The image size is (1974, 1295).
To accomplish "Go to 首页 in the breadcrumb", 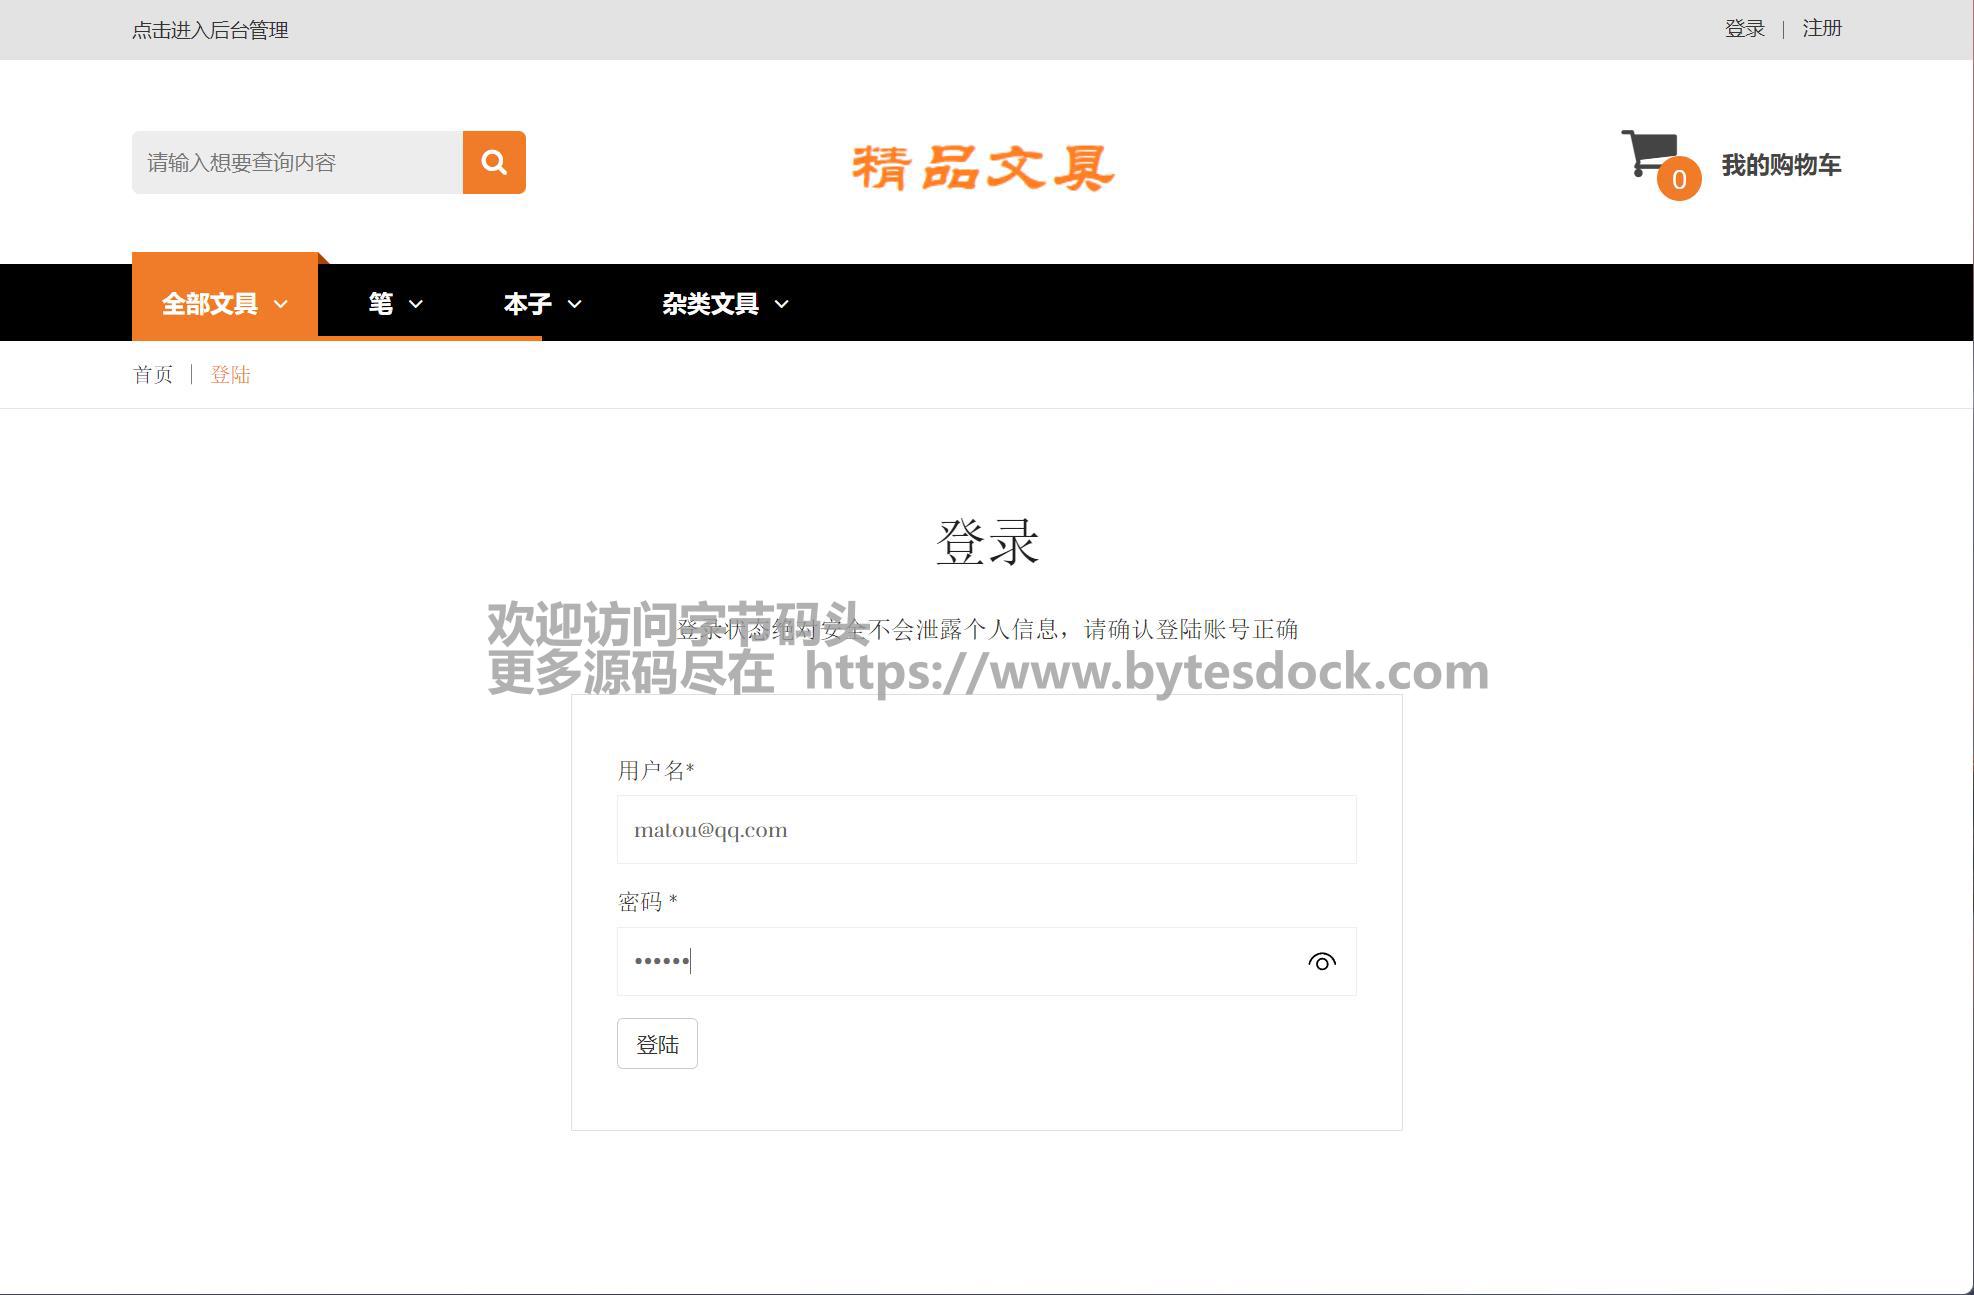I will pos(153,375).
